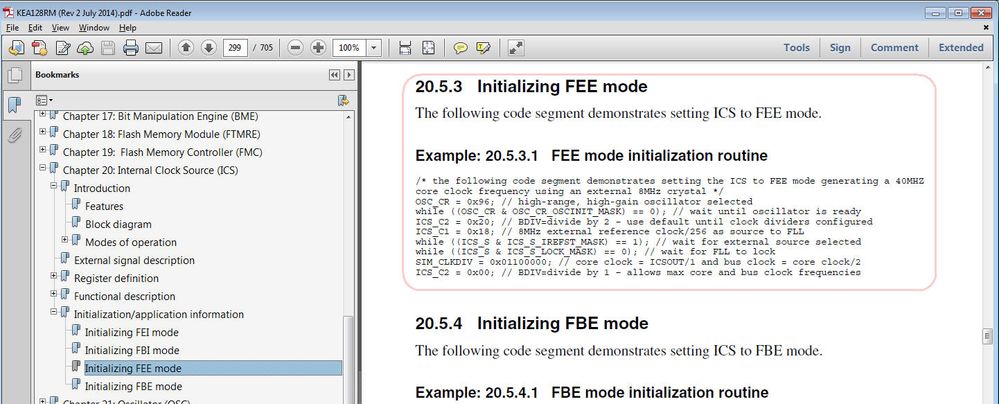Expand Chapter 17: Bit Manipulation Engine
Viewport: 999px width, 404px height.
[43, 114]
